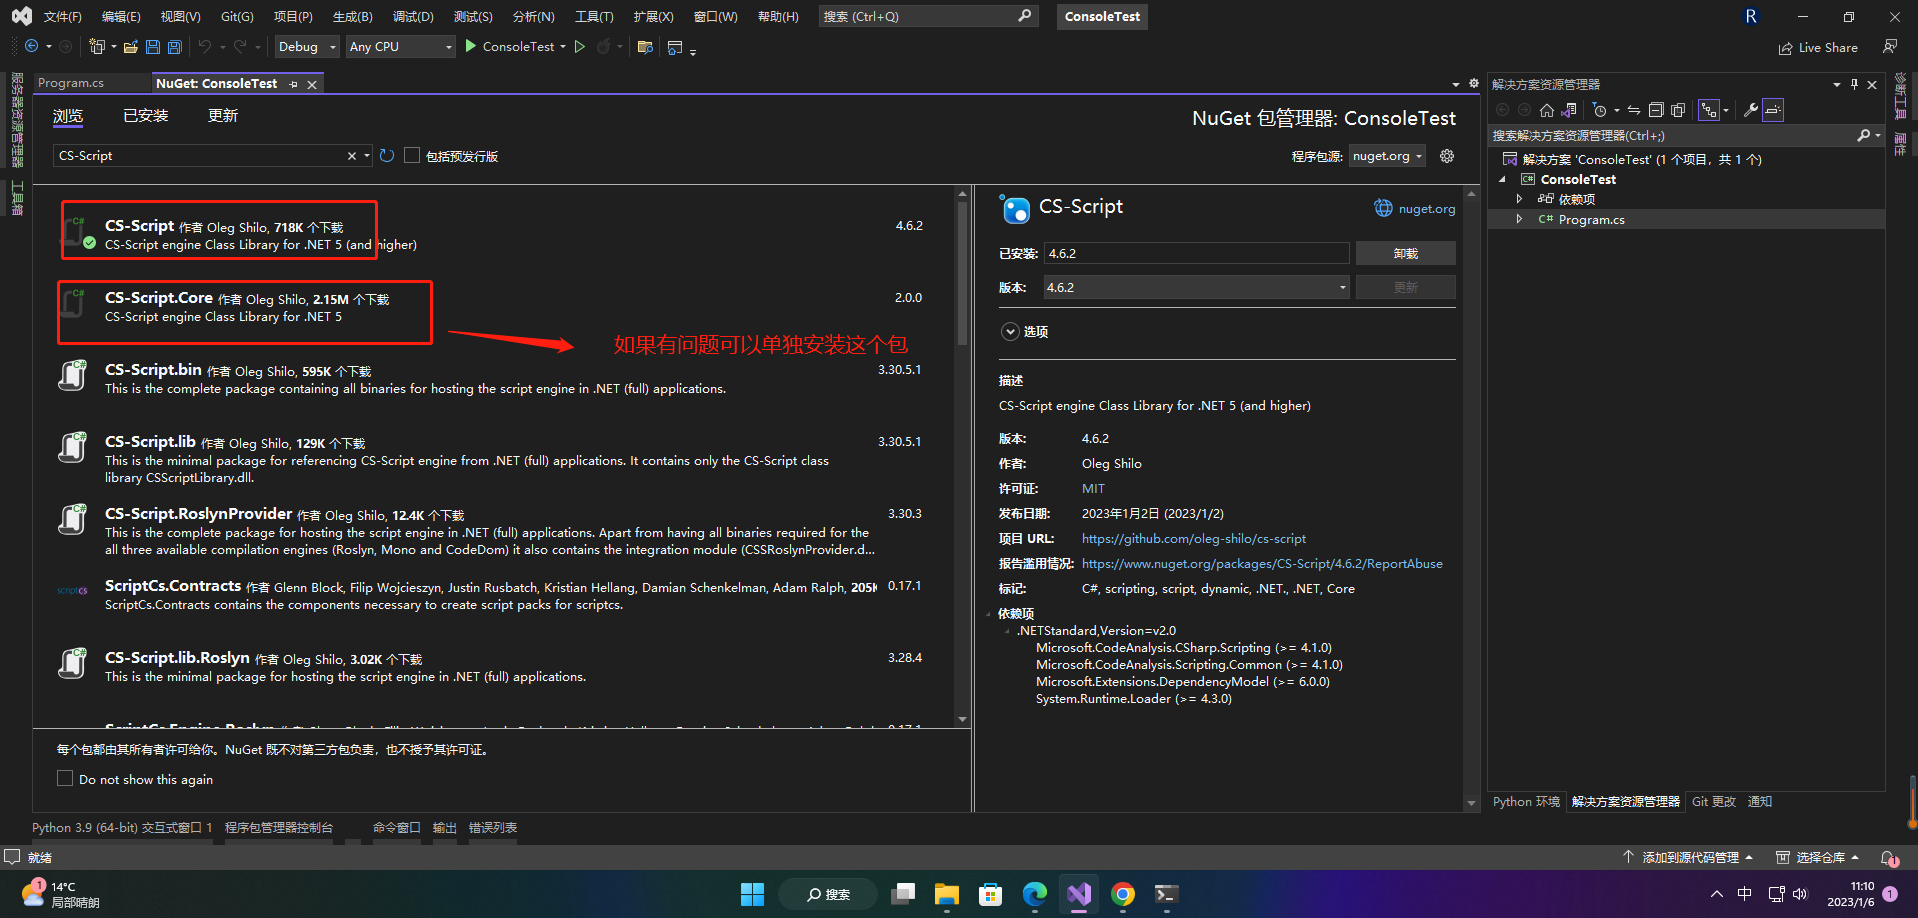Check the Do not show this again box
This screenshot has height=918, width=1918.
tap(65, 778)
